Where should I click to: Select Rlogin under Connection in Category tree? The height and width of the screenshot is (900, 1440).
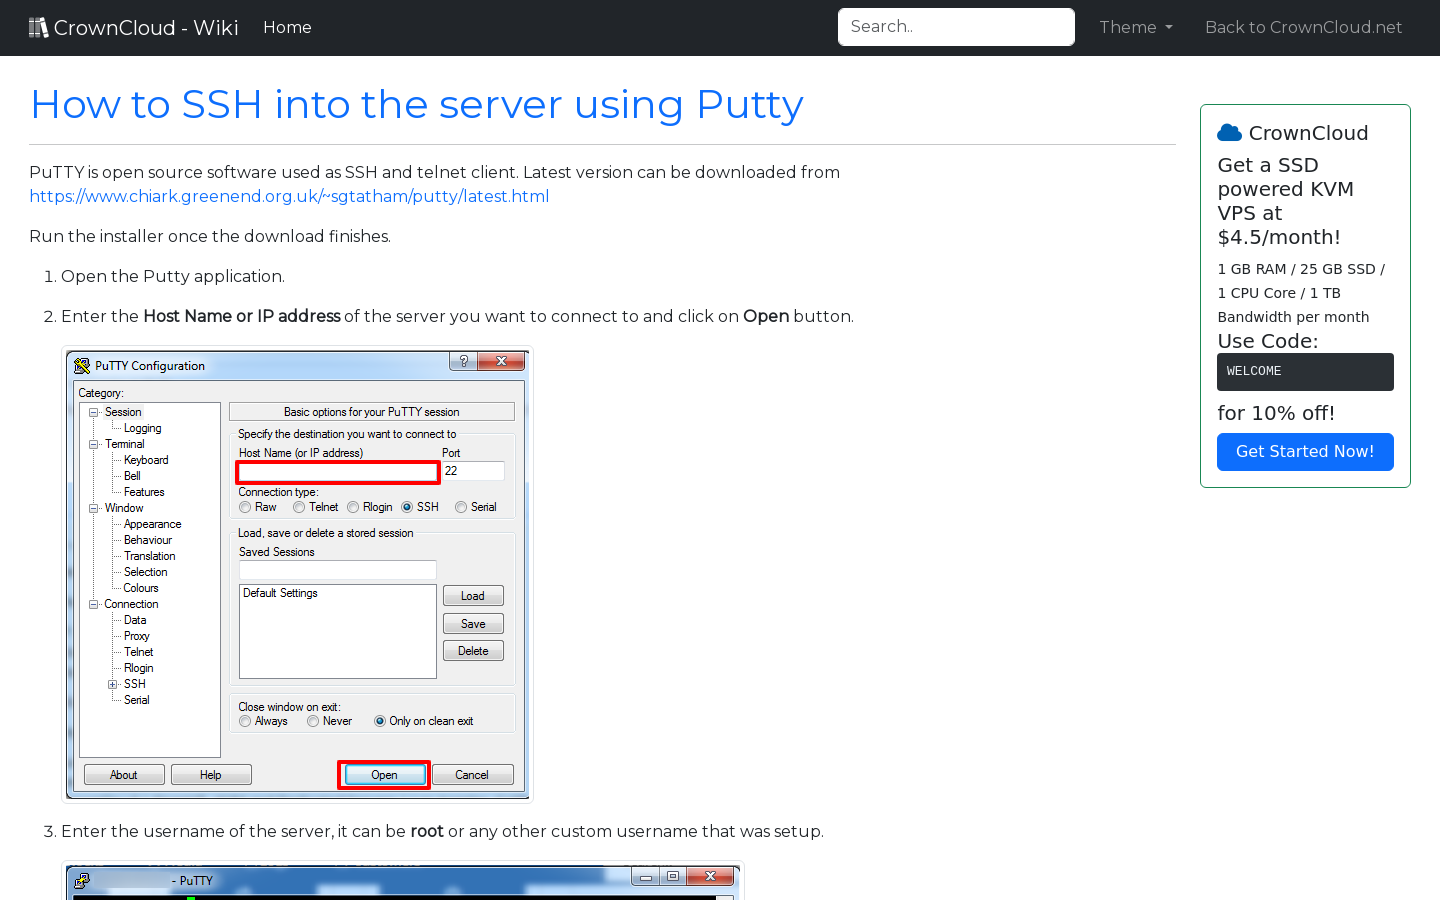(139, 668)
